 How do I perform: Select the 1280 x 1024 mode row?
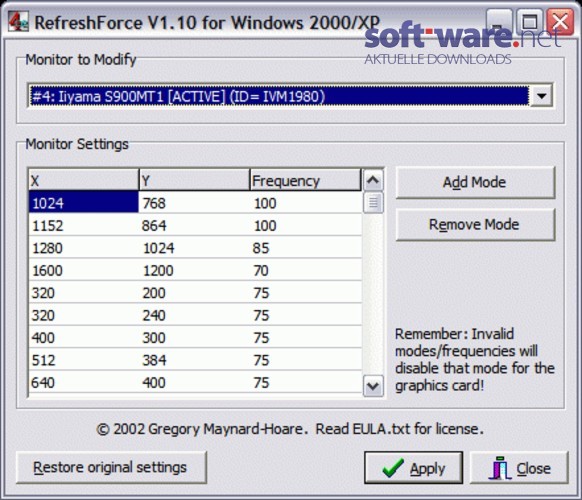point(195,248)
